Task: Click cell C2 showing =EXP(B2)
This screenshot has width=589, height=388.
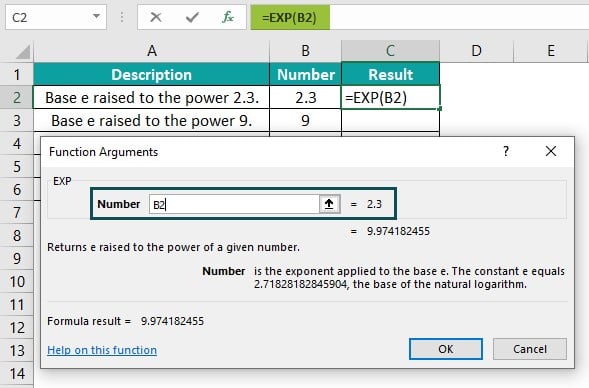Action: [390, 98]
